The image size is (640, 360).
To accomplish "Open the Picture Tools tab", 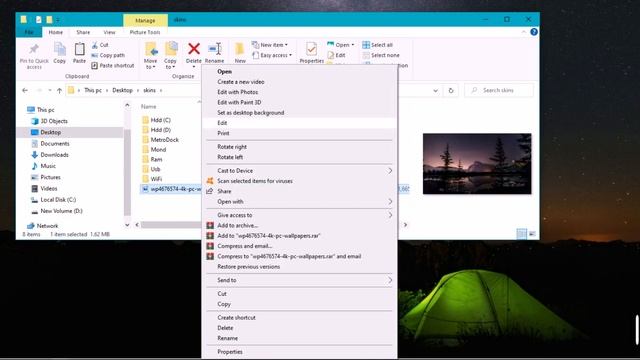I will pos(145,32).
